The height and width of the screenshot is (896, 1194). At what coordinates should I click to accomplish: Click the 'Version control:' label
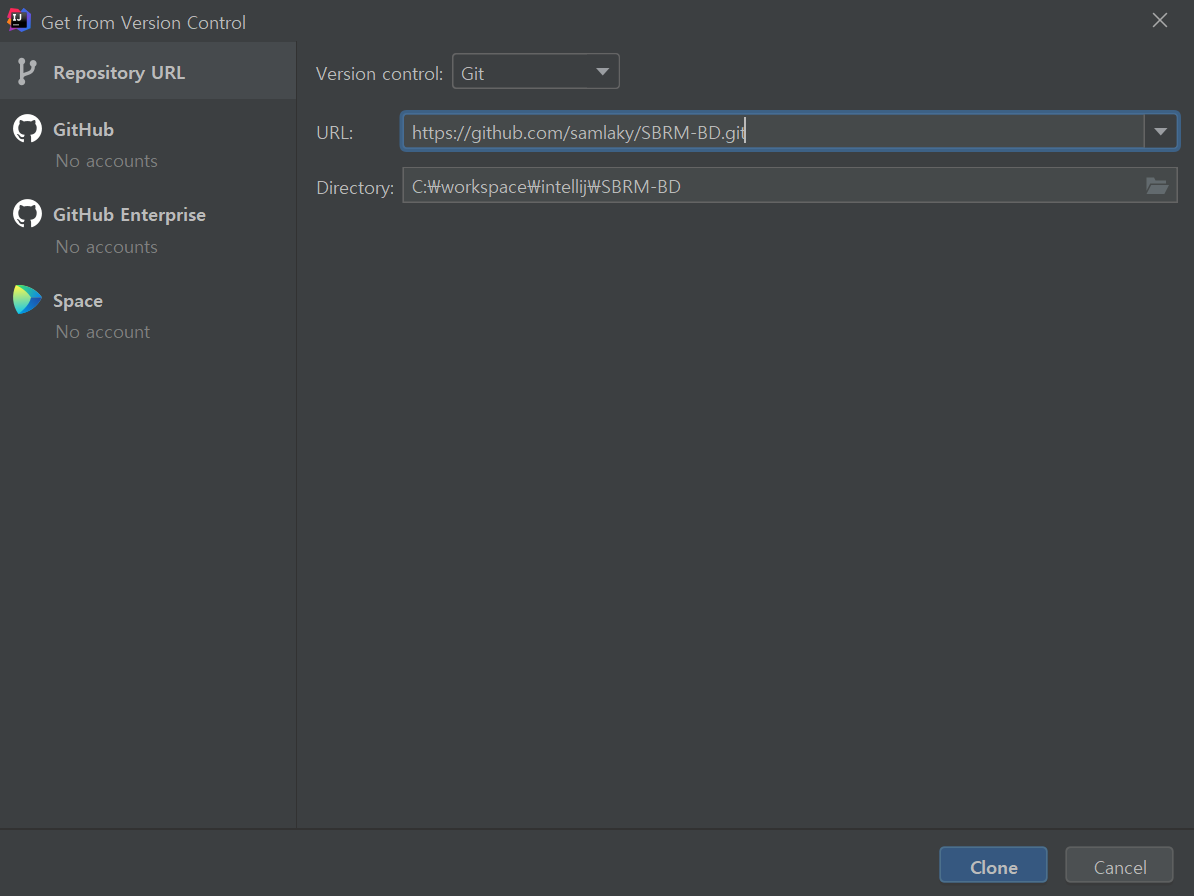[x=379, y=74]
